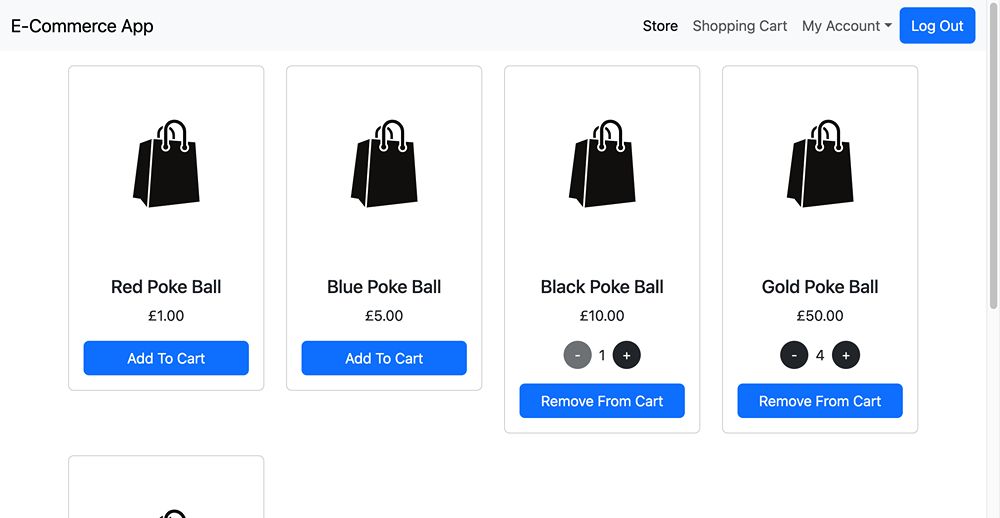Screen dimensions: 1000x518
Task: Select the Gold Poke Ball product title
Action: (x=820, y=287)
